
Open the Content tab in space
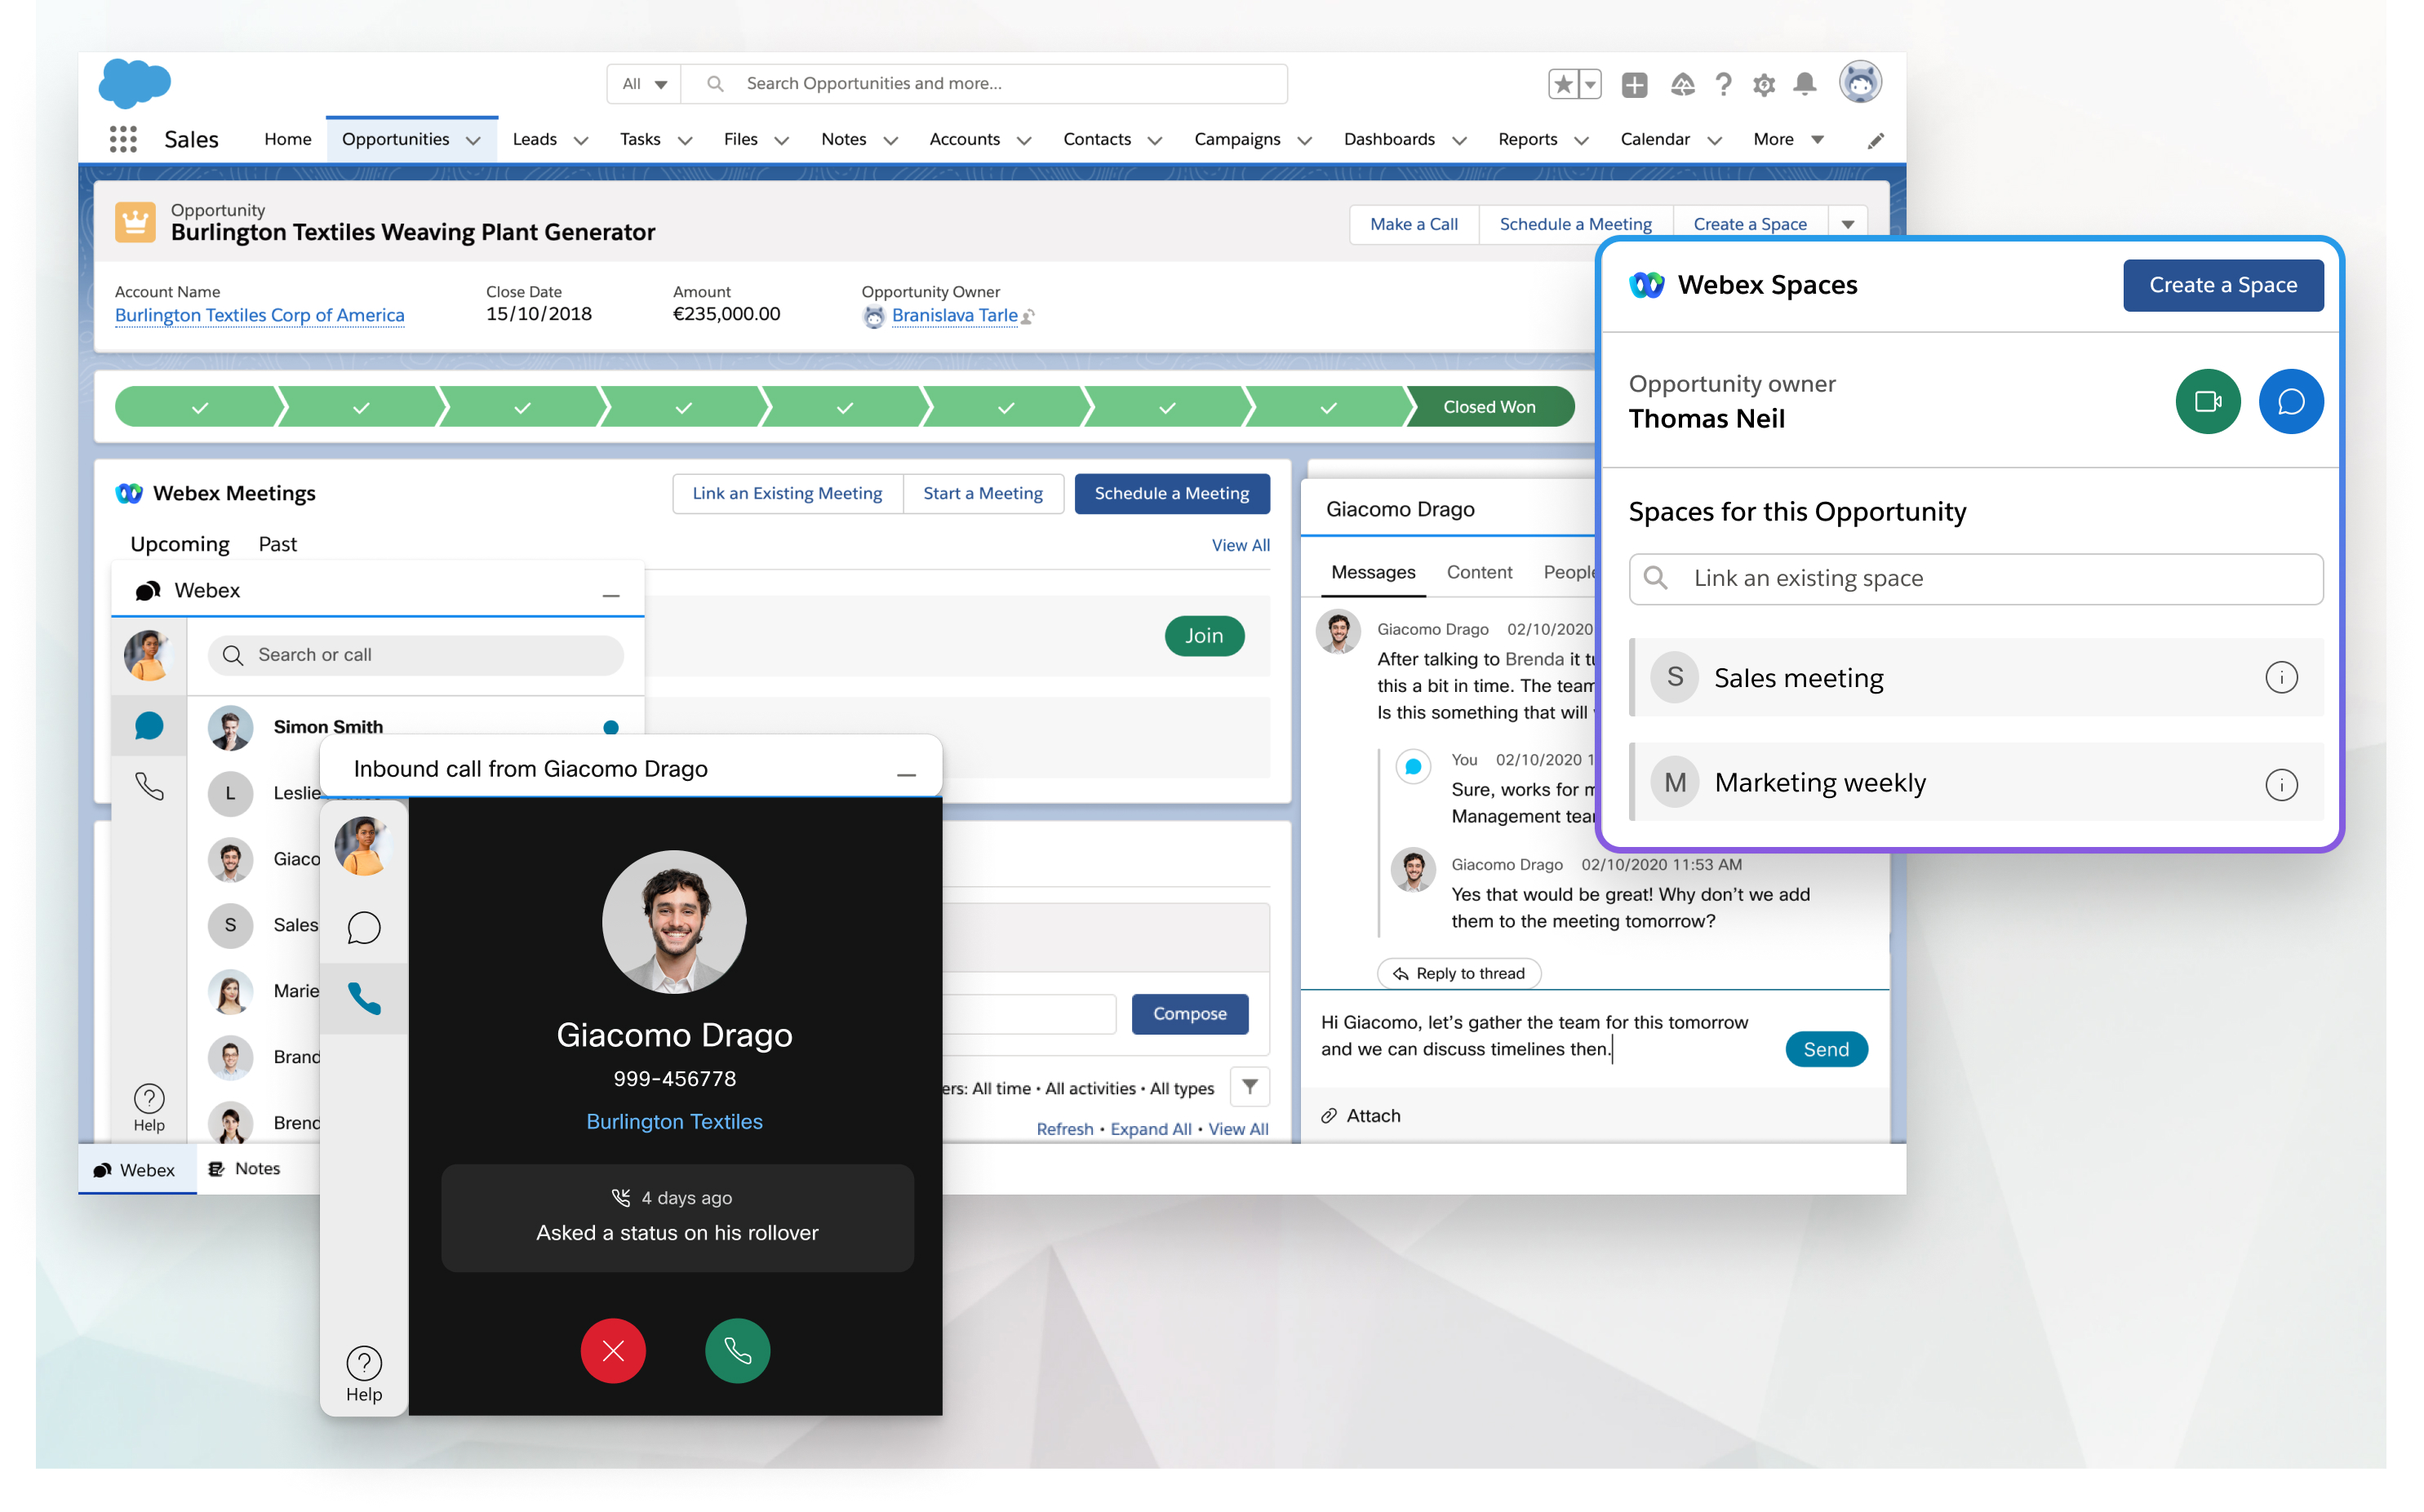pyautogui.click(x=1479, y=572)
